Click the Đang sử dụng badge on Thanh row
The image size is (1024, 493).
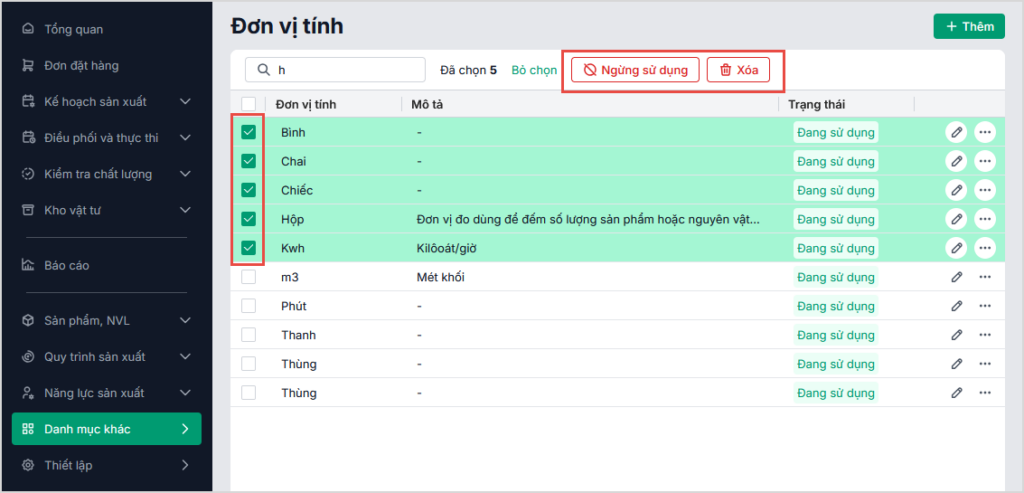pyautogui.click(x=835, y=334)
